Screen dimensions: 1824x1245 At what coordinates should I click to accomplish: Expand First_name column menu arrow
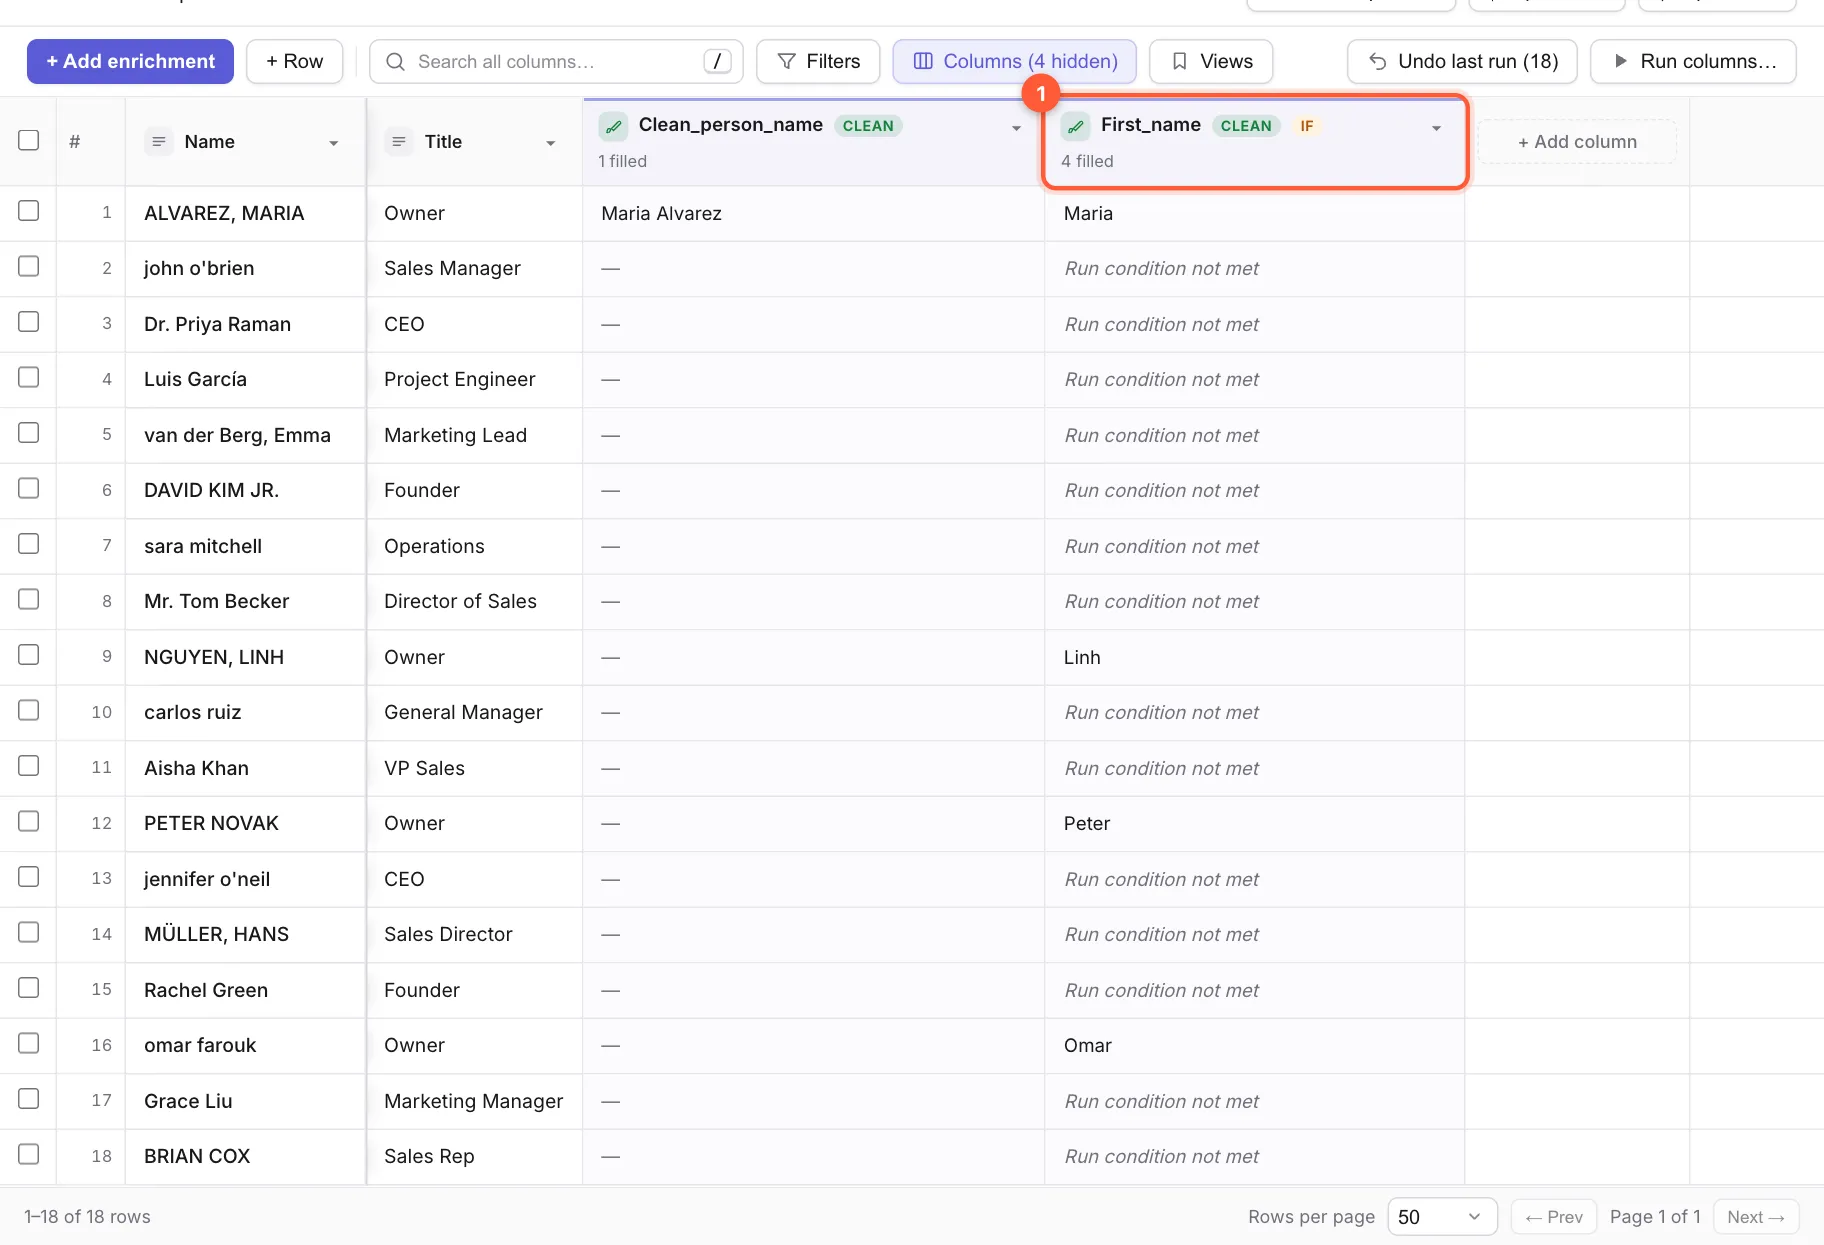coord(1436,128)
